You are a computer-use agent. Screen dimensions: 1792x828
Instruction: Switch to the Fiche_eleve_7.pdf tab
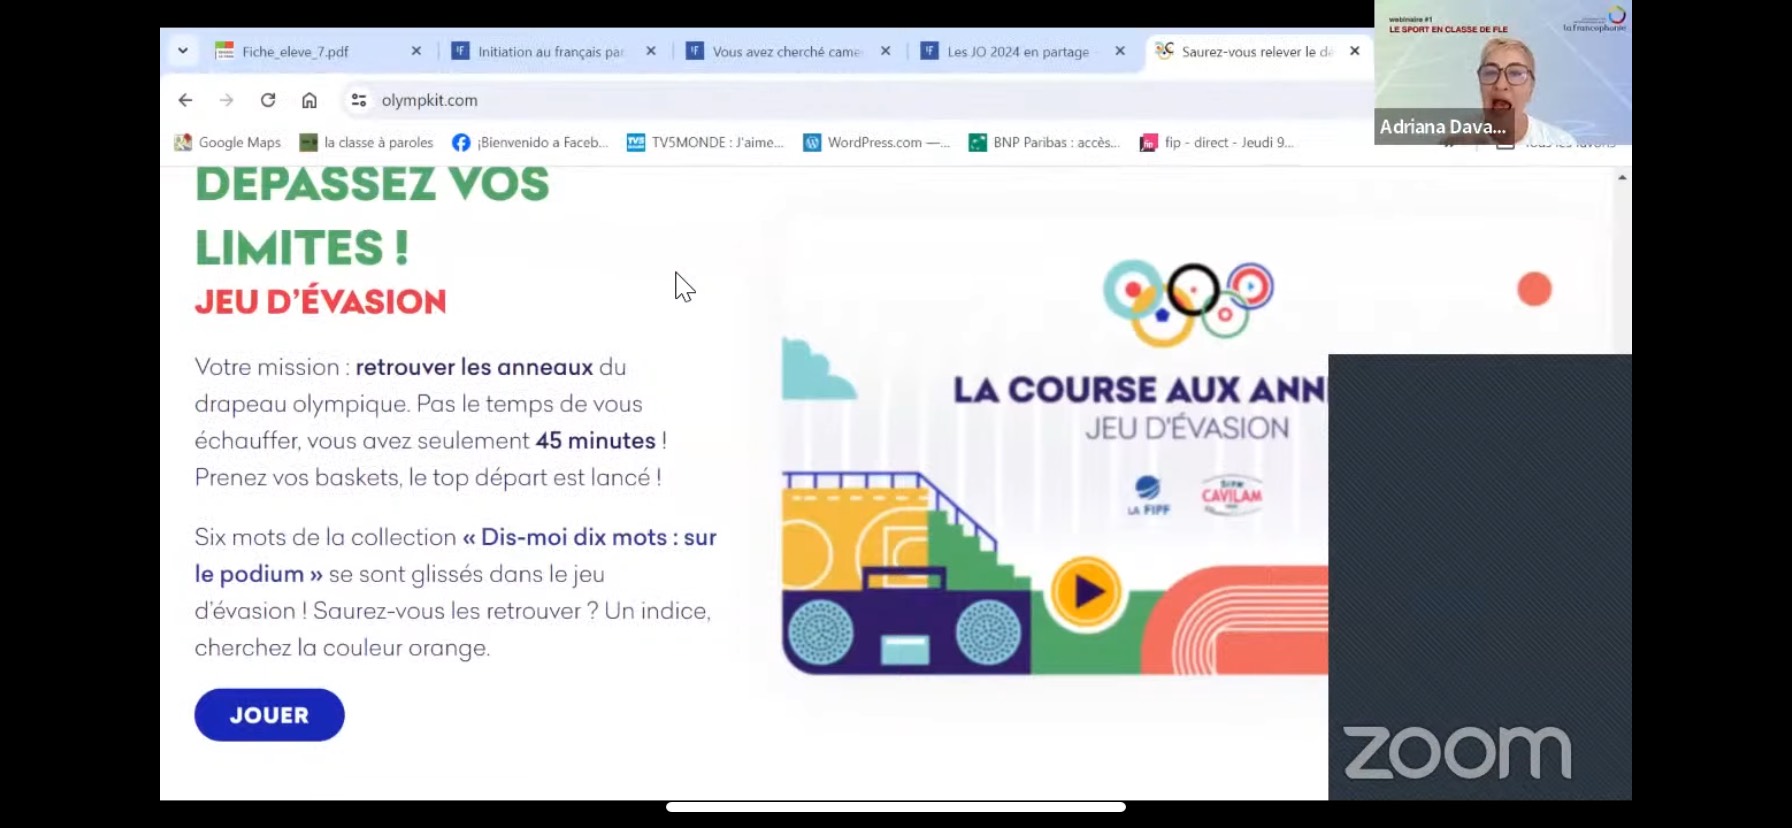point(295,52)
